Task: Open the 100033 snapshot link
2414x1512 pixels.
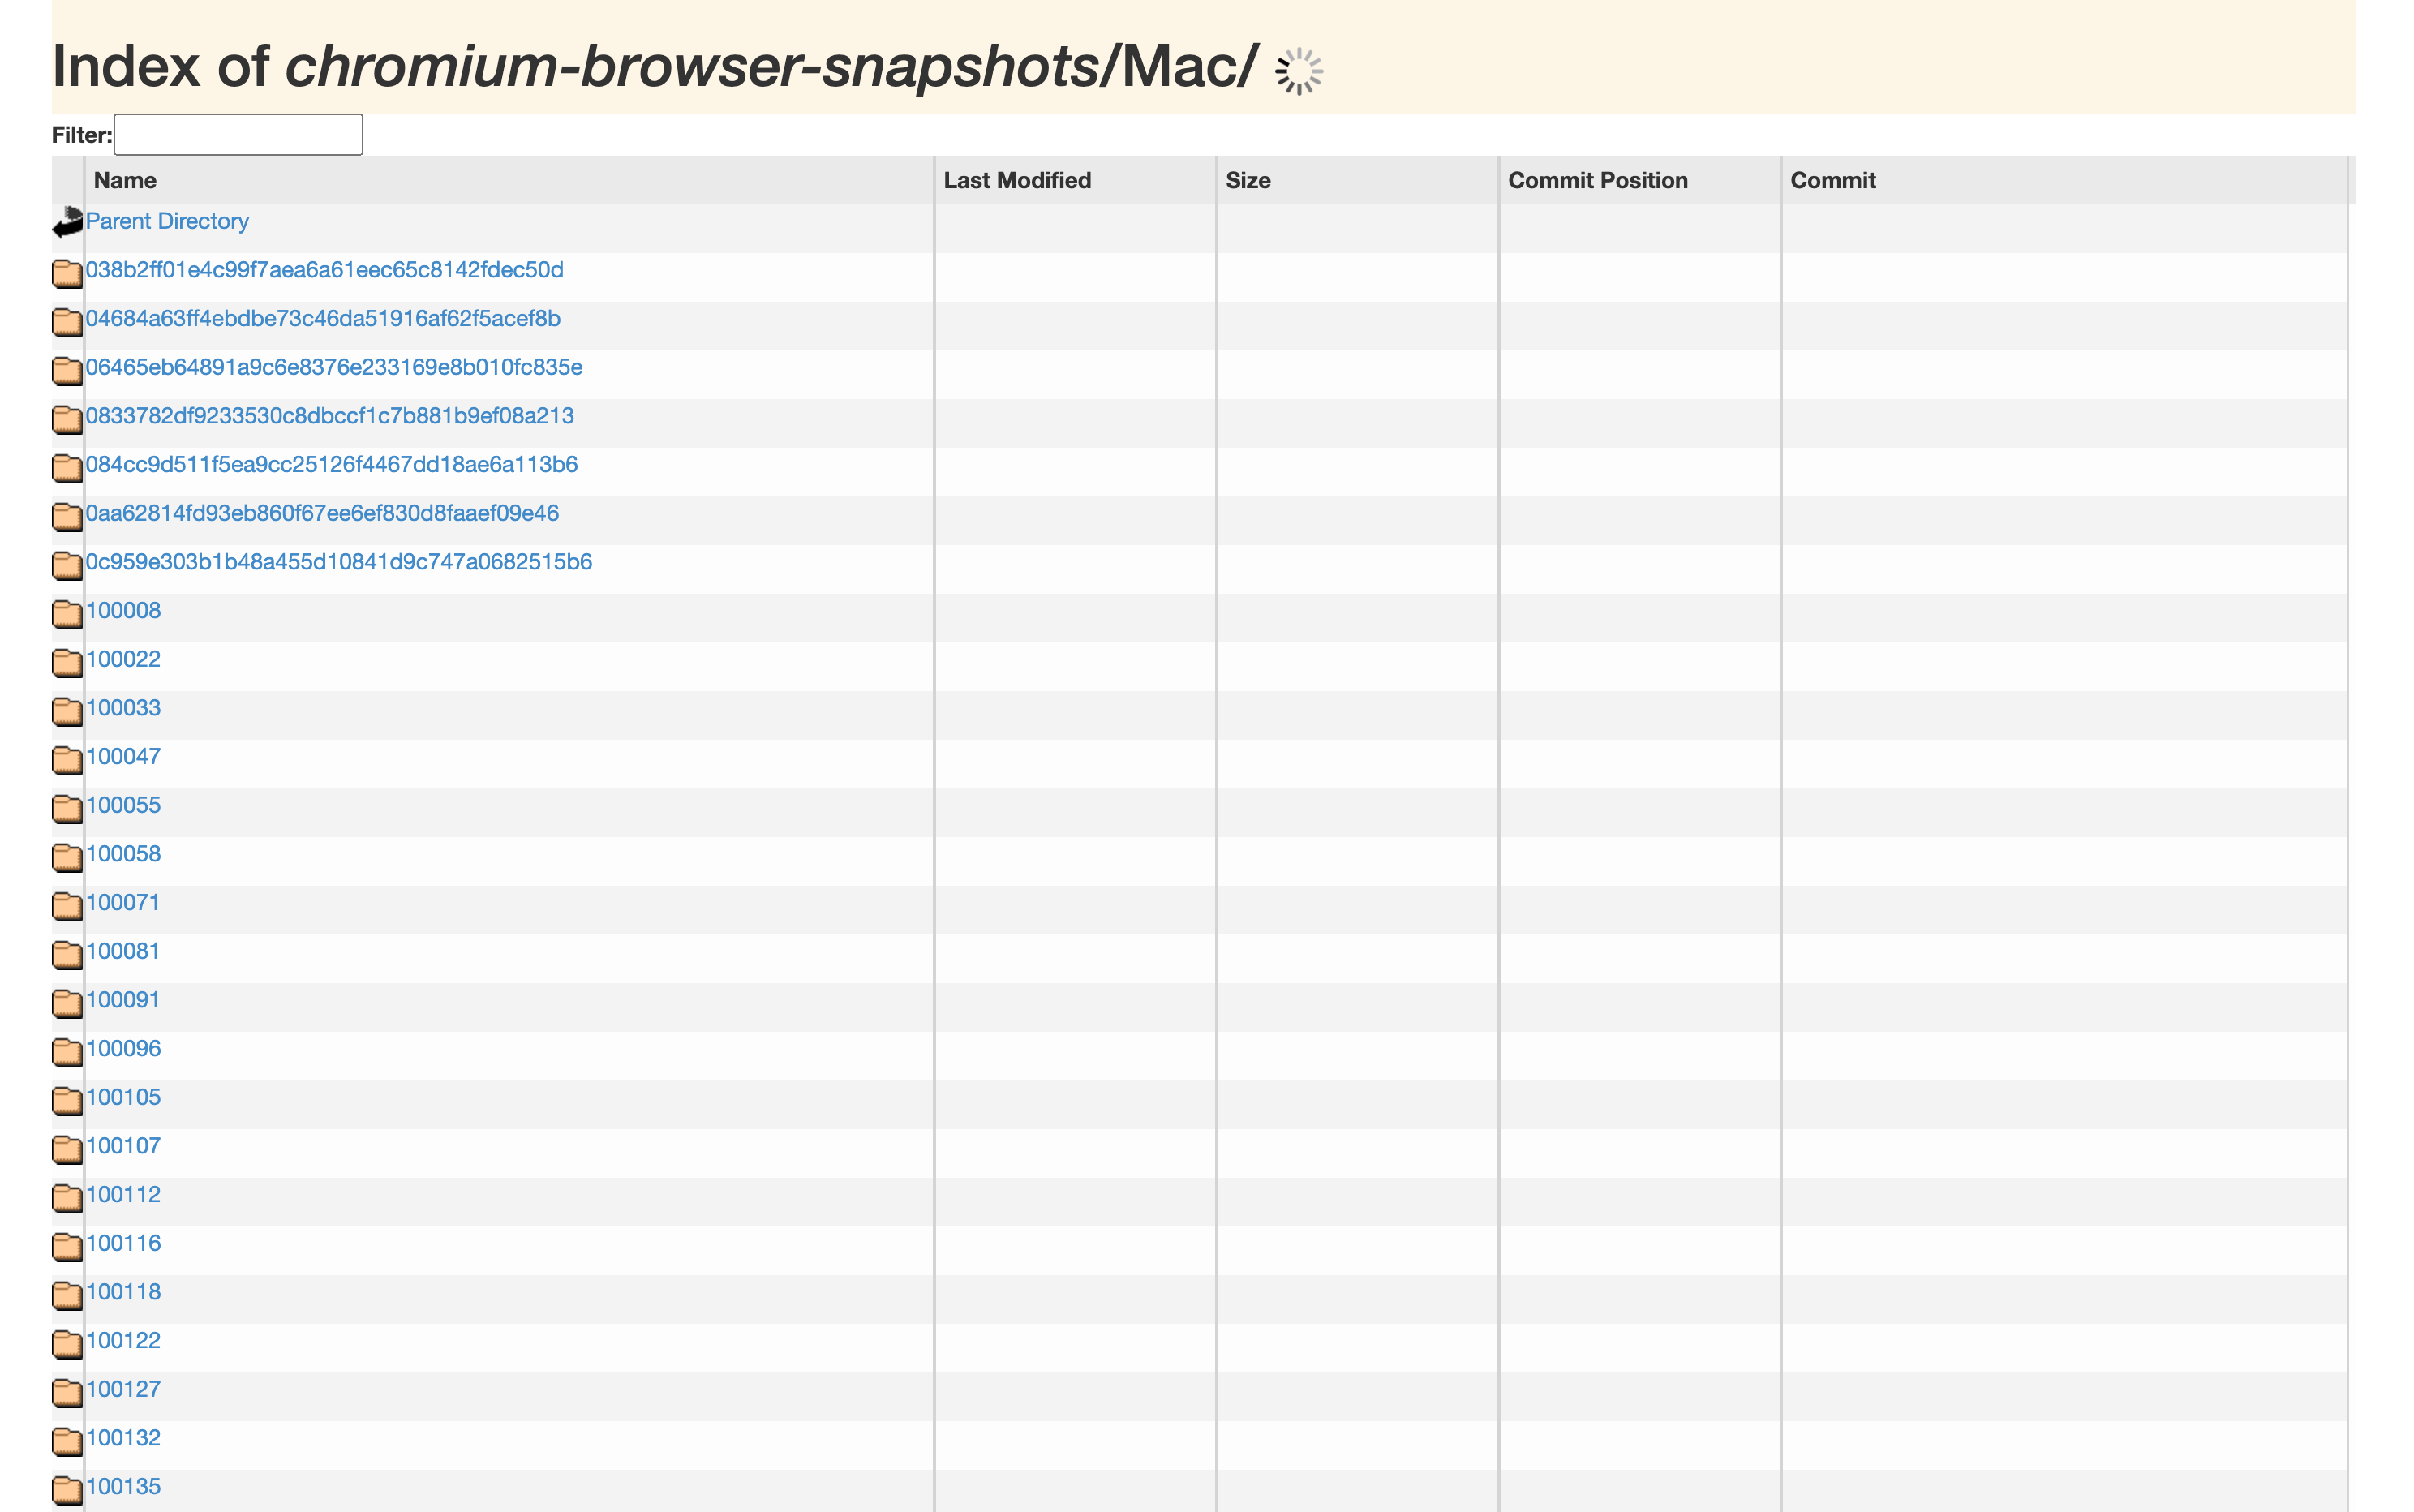Action: click(x=123, y=708)
